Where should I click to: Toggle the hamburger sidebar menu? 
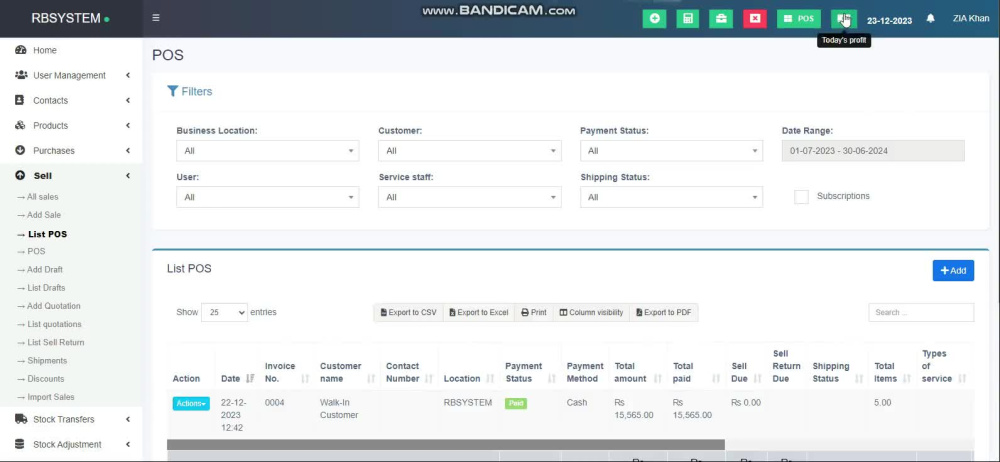coord(156,18)
